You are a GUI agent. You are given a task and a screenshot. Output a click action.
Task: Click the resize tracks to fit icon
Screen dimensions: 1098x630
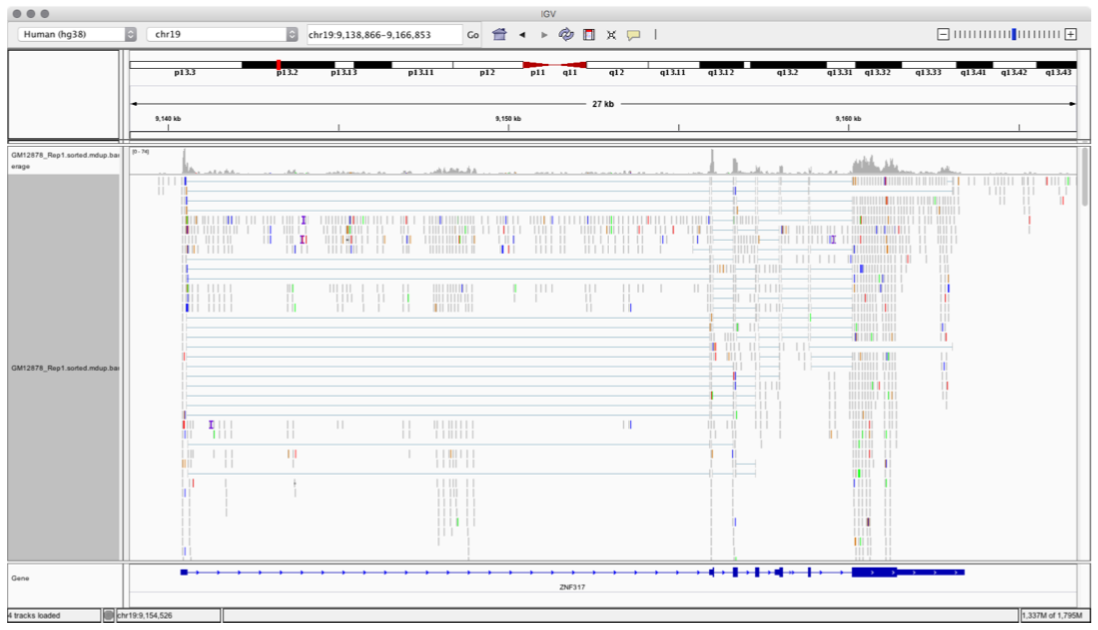point(611,34)
